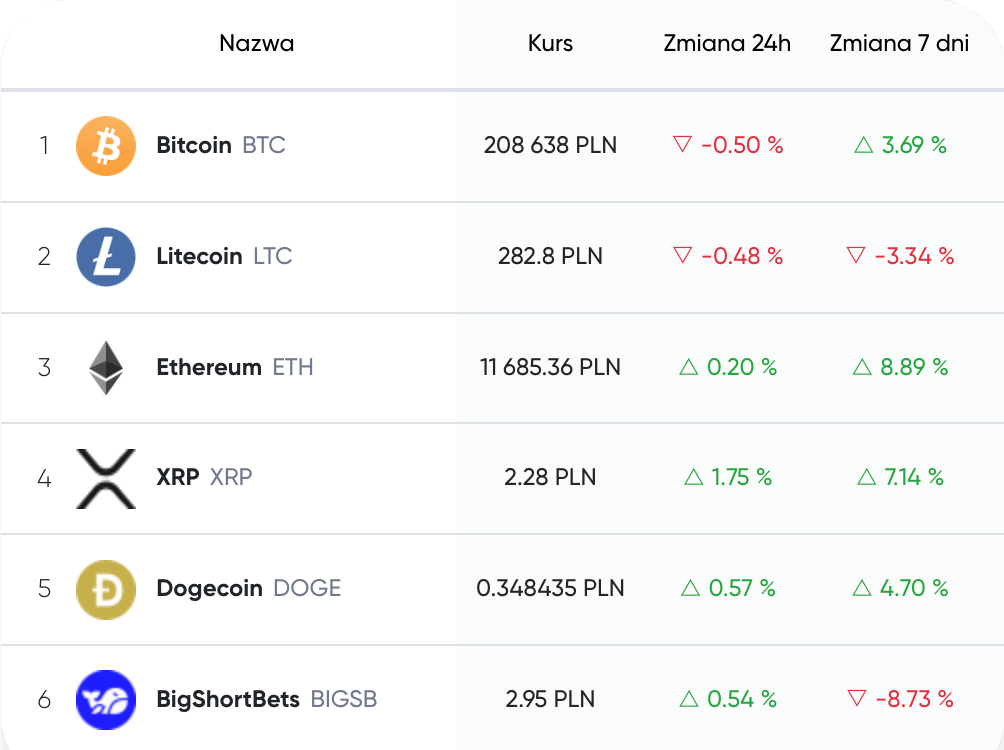Open the Bitcoin BTC name link
The height and width of the screenshot is (750, 1004).
click(221, 145)
